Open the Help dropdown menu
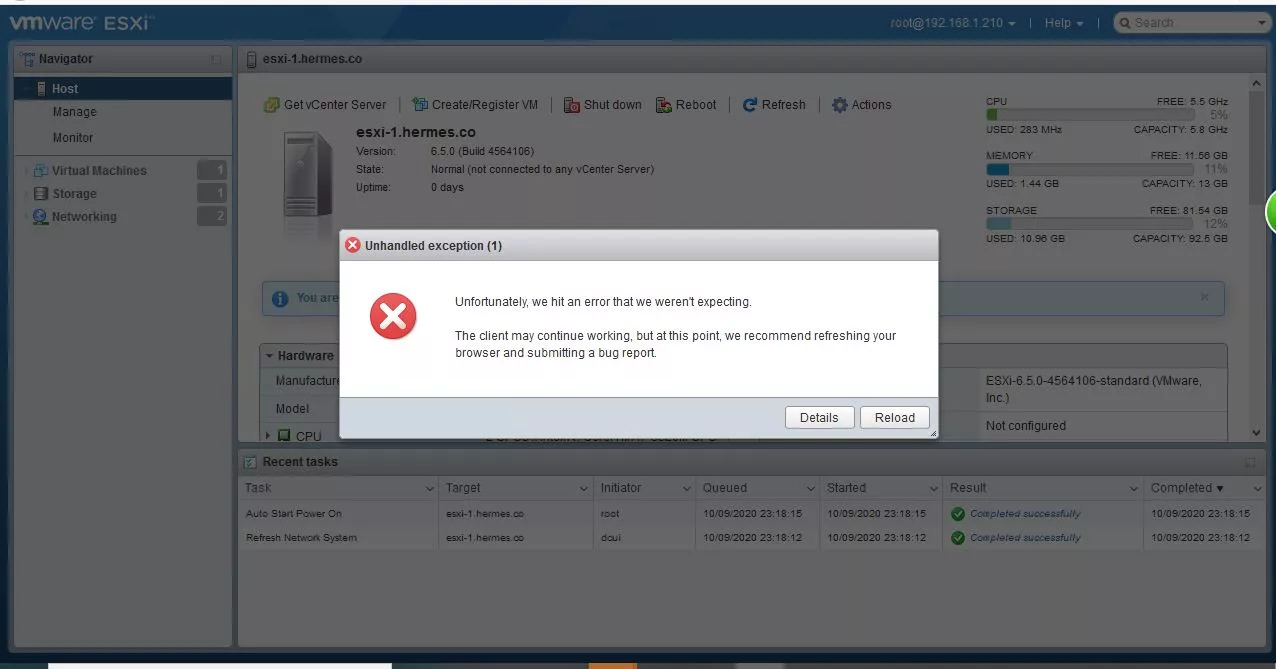Image resolution: width=1276 pixels, height=669 pixels. 1062,23
